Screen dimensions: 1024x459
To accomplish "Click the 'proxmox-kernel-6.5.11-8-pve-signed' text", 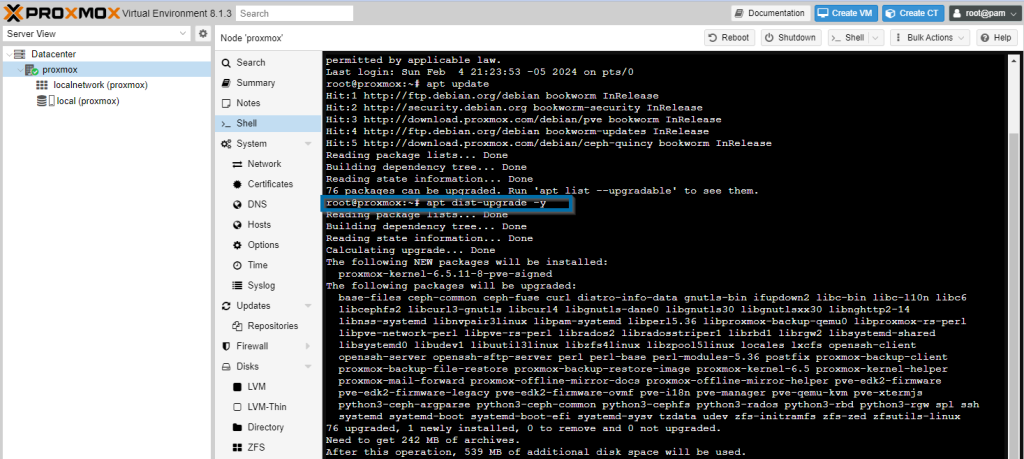I will (445, 274).
